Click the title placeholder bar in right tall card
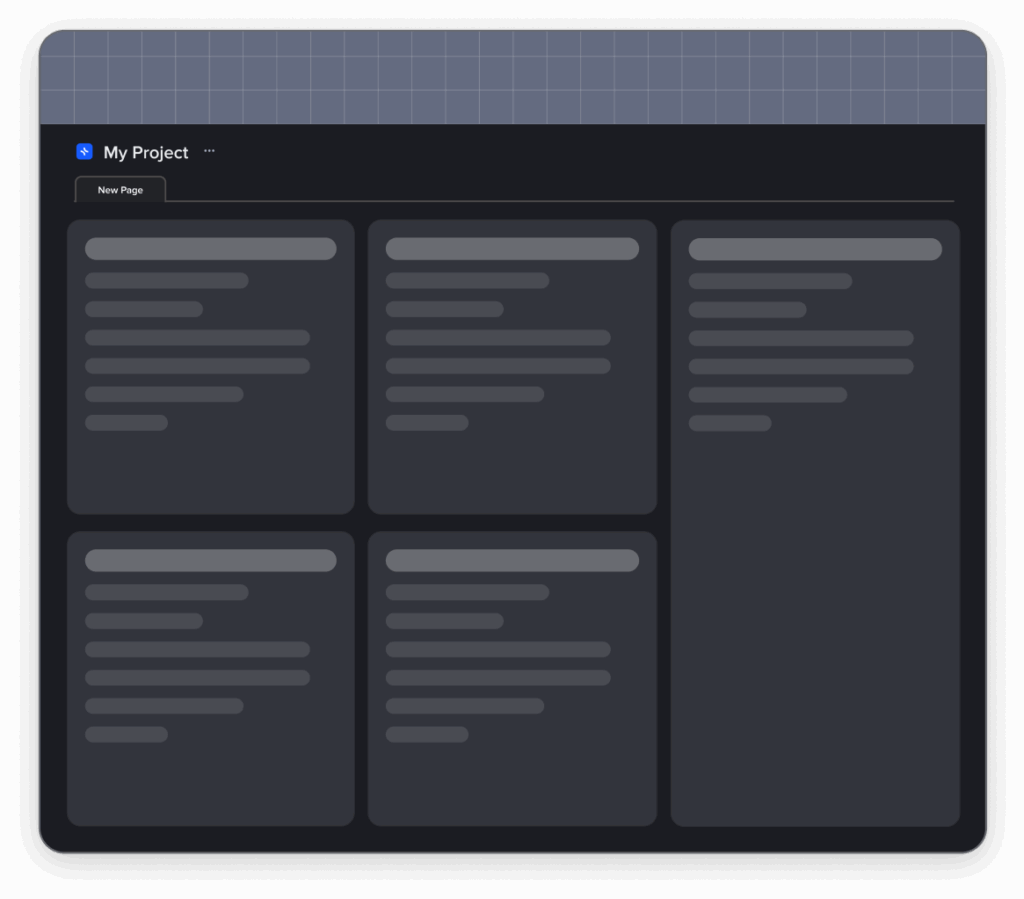Image resolution: width=1024 pixels, height=899 pixels. [815, 249]
